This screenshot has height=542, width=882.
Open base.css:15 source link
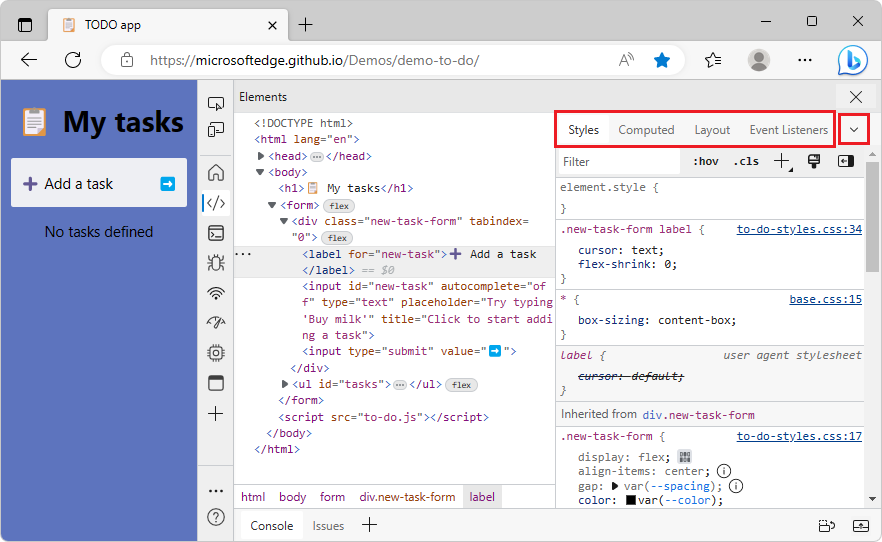coord(825,299)
